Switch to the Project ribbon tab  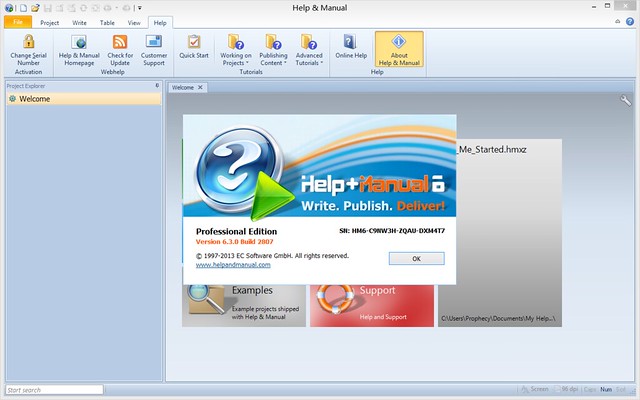pos(49,23)
